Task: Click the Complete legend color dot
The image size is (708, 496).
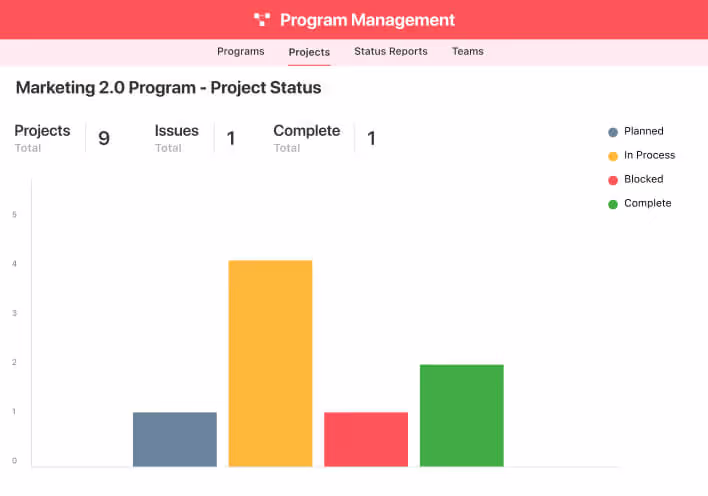Action: pos(613,204)
